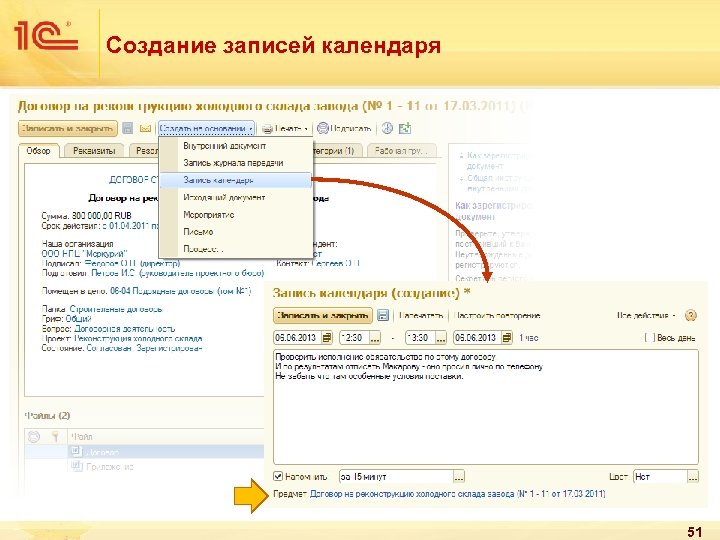This screenshot has width=720, height=540.
Task: Click the end date field 06.06.2013
Action: click(x=477, y=338)
